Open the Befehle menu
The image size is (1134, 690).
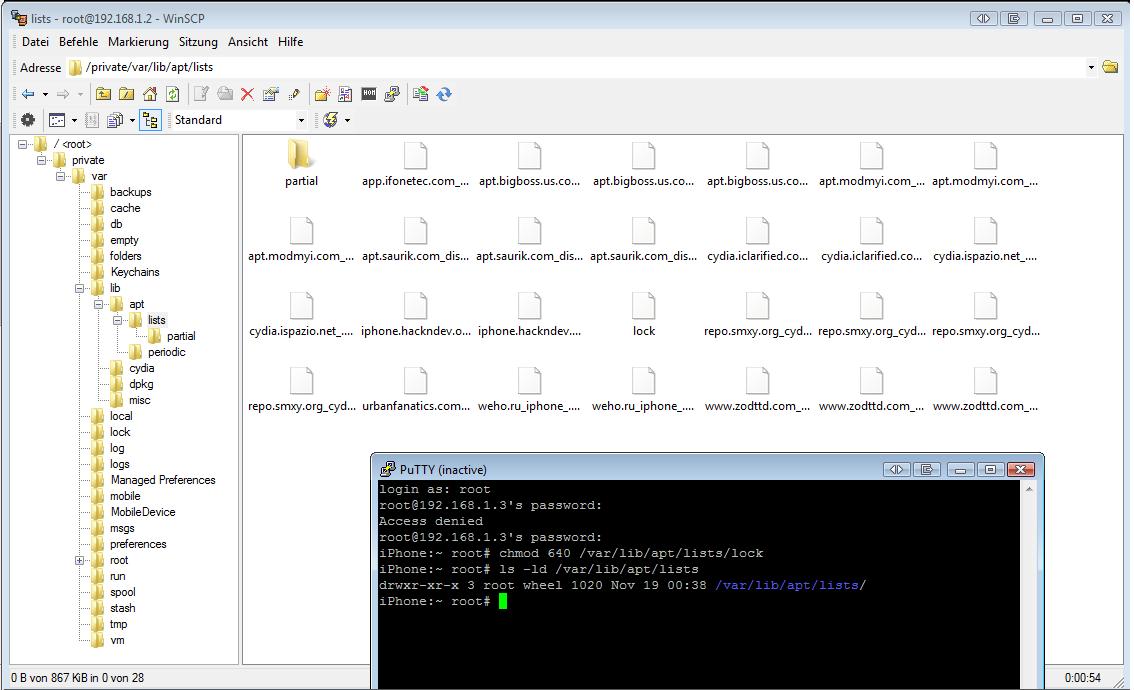[x=78, y=42]
